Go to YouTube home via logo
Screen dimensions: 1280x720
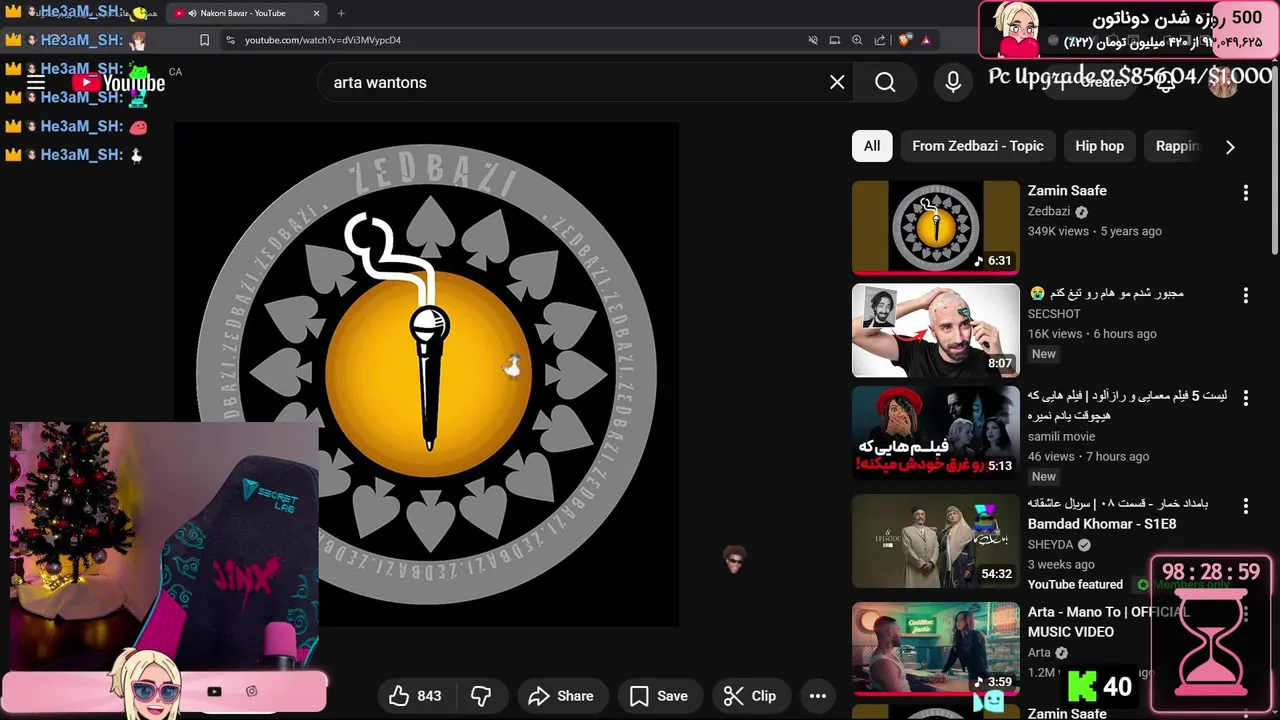coord(118,82)
